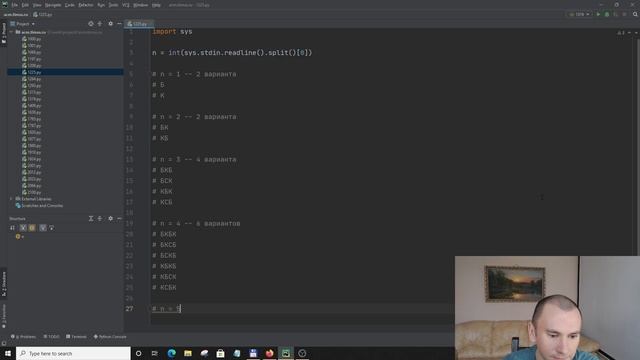
Task: Toggle Sort Alphabetically in Structure toolbar
Action: (x=13, y=228)
